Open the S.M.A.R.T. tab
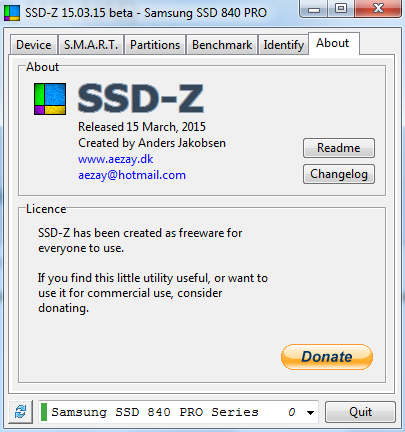Image resolution: width=405 pixels, height=432 pixels. (91, 45)
